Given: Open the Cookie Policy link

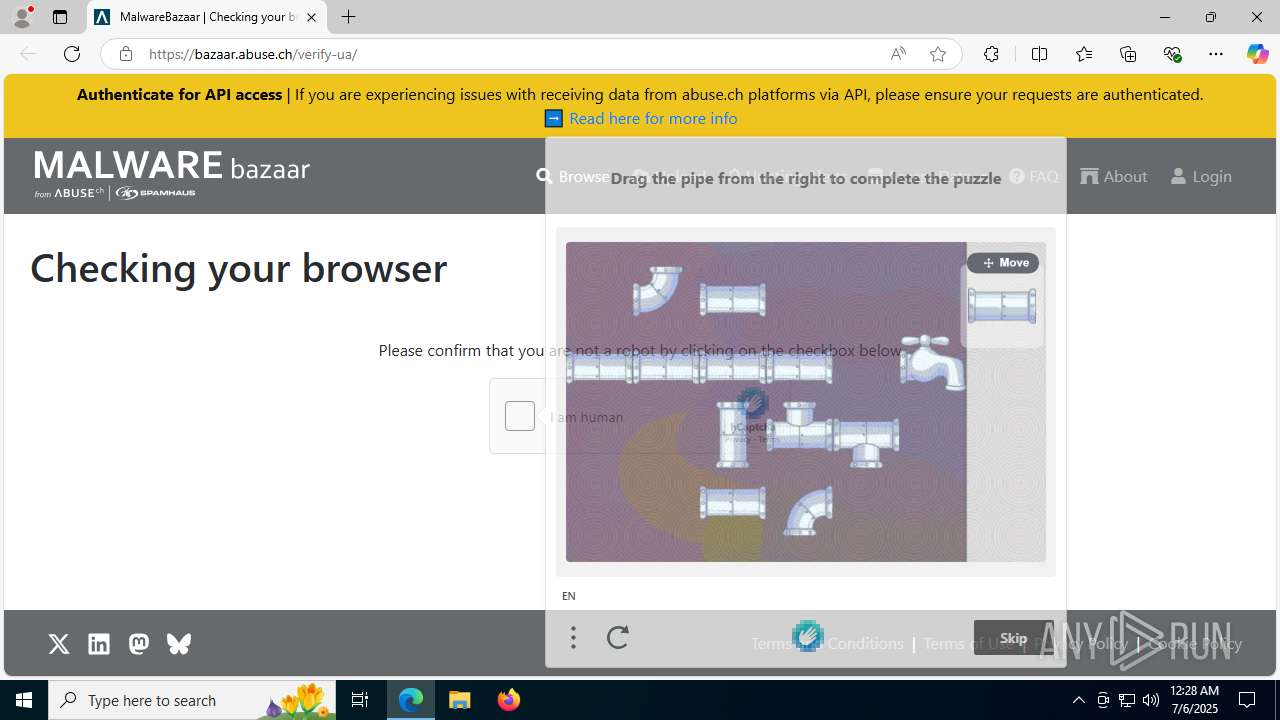Looking at the screenshot, I should [x=1195, y=643].
